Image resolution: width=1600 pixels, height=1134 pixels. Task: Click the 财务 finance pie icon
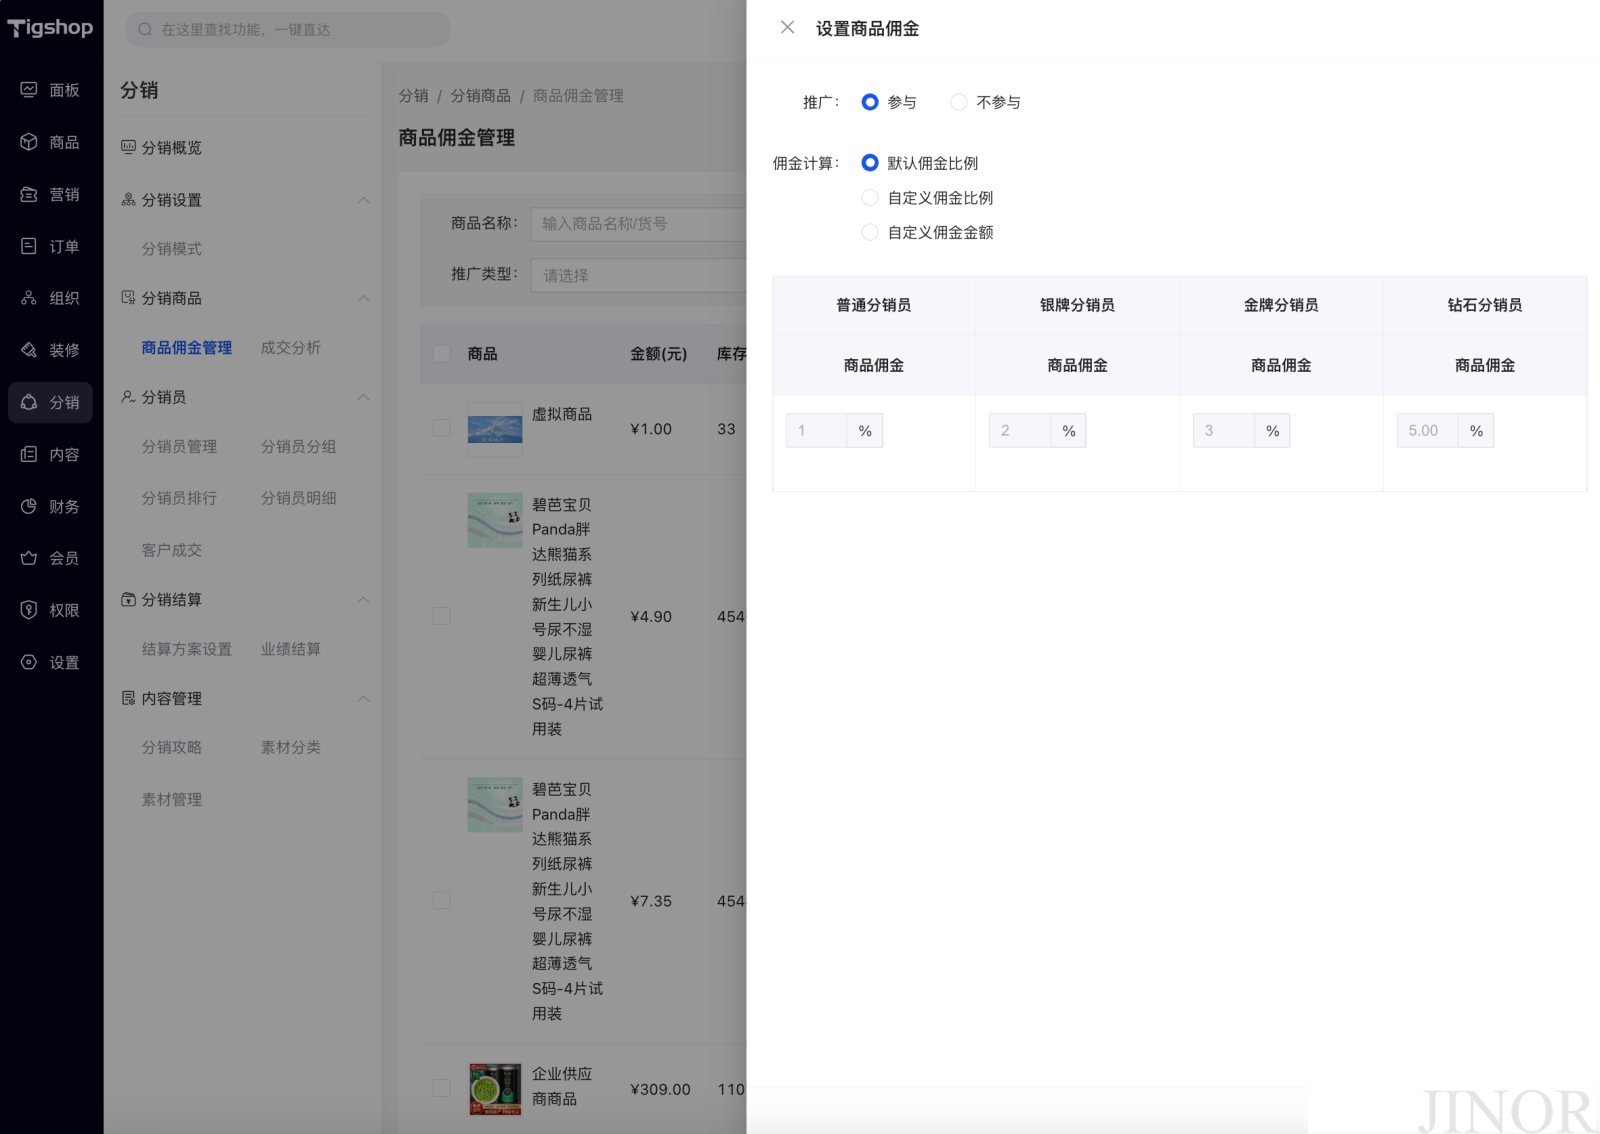point(29,506)
